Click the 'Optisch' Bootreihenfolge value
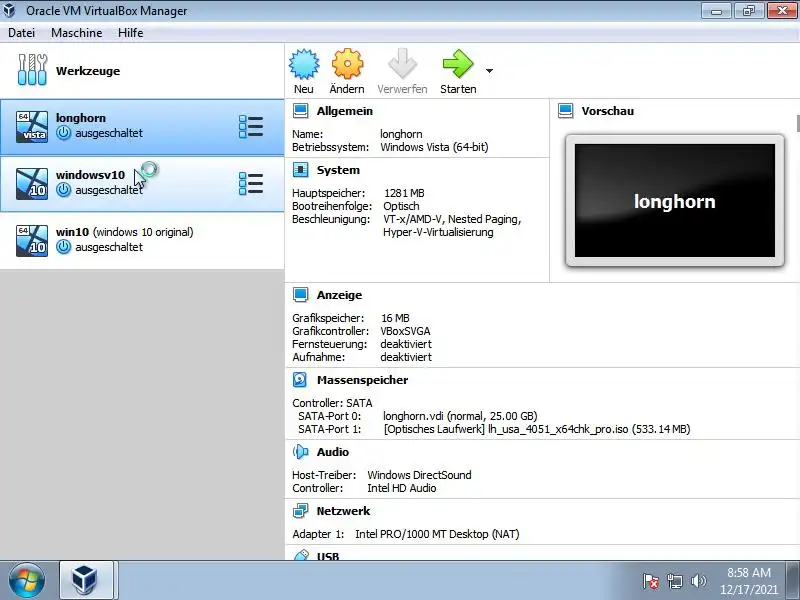The image size is (800, 600). [401, 206]
